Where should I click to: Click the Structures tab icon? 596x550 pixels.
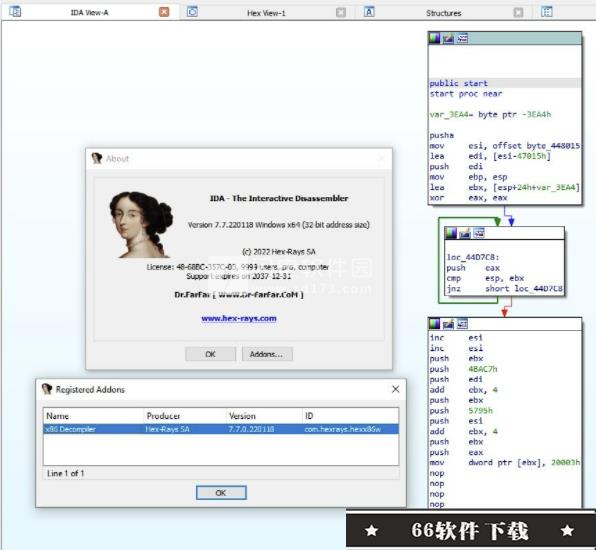(369, 12)
